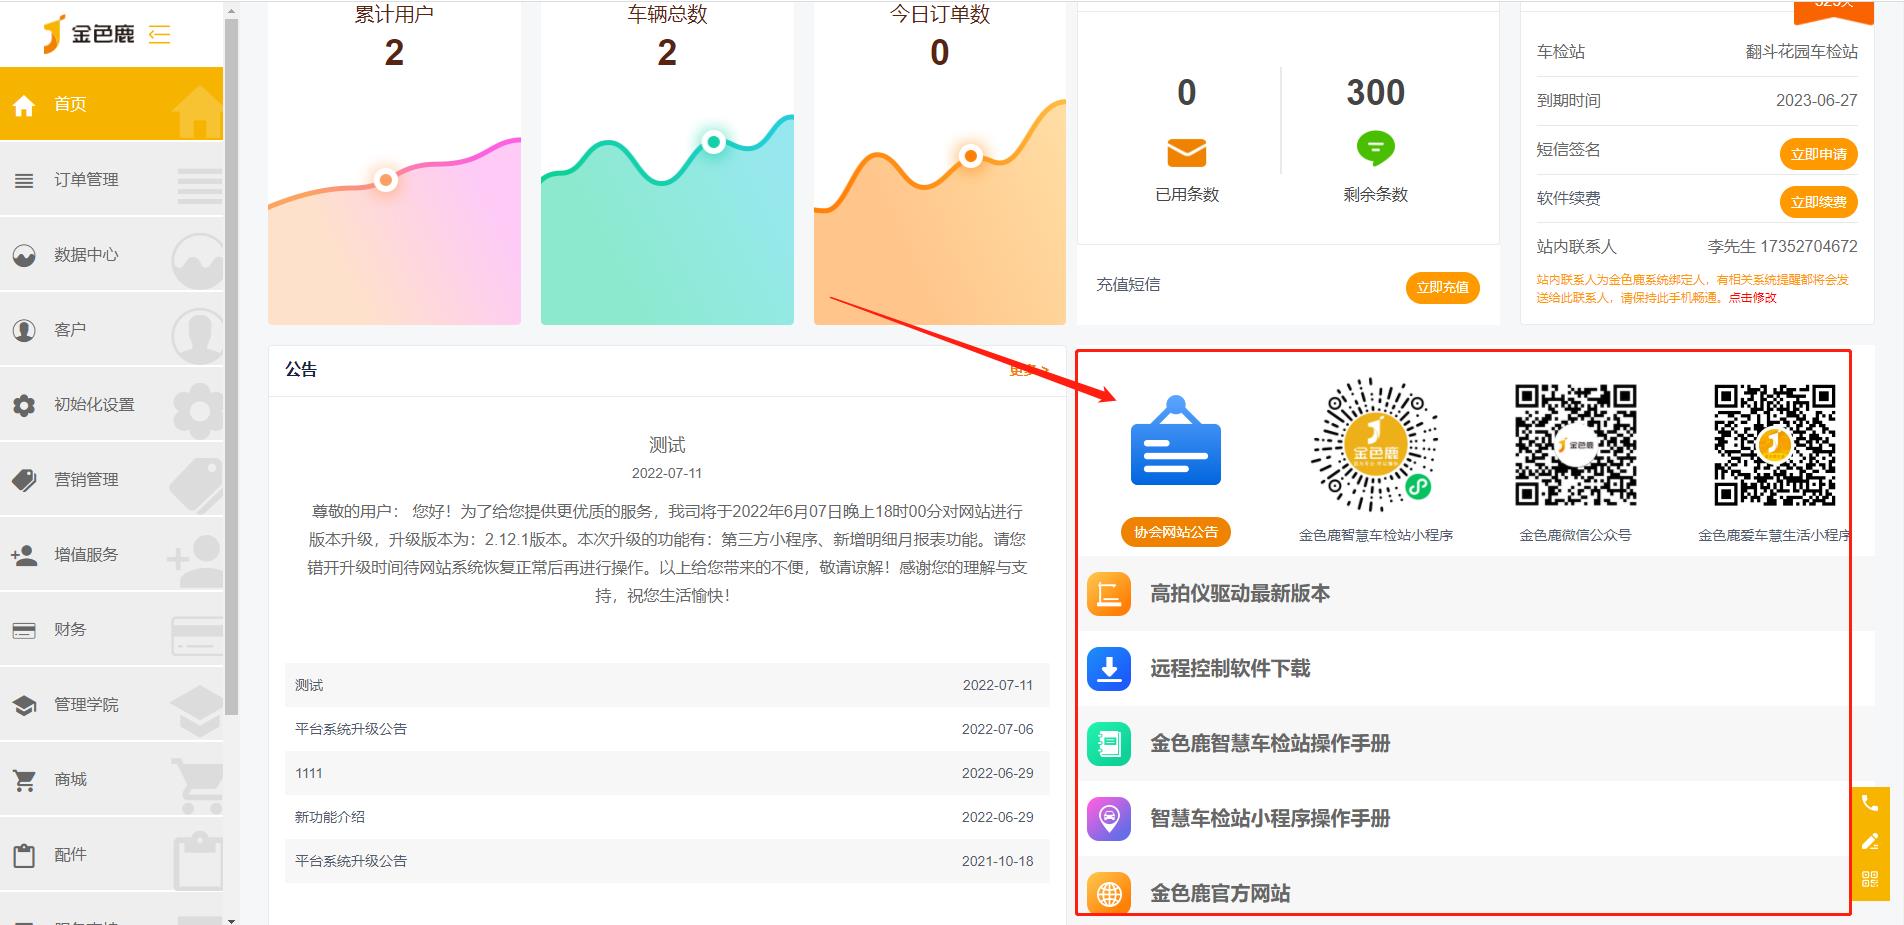Click 金色鹿智慧车检站小程序 QR code
Viewport: 1904px width, 925px height.
tap(1375, 445)
